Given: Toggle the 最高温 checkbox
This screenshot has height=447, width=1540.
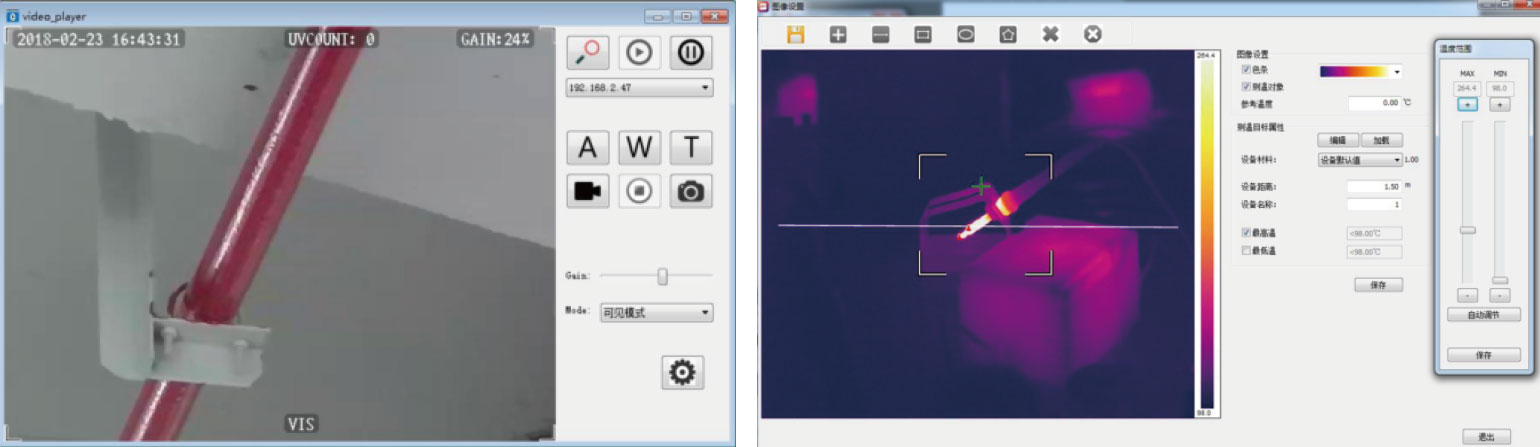Looking at the screenshot, I should point(1245,233).
